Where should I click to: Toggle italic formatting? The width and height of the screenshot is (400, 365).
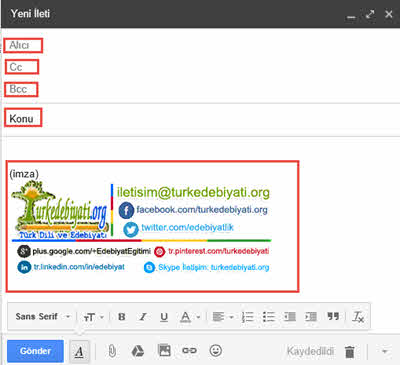tap(143, 317)
